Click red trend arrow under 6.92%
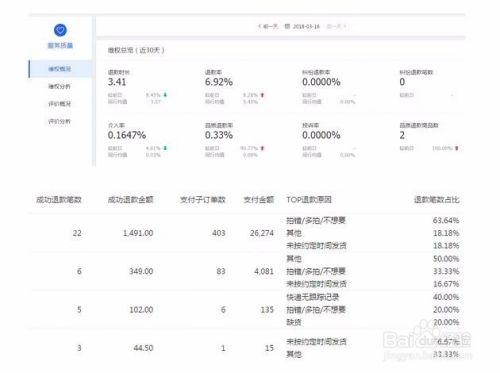The width and height of the screenshot is (500, 373). [x=262, y=95]
